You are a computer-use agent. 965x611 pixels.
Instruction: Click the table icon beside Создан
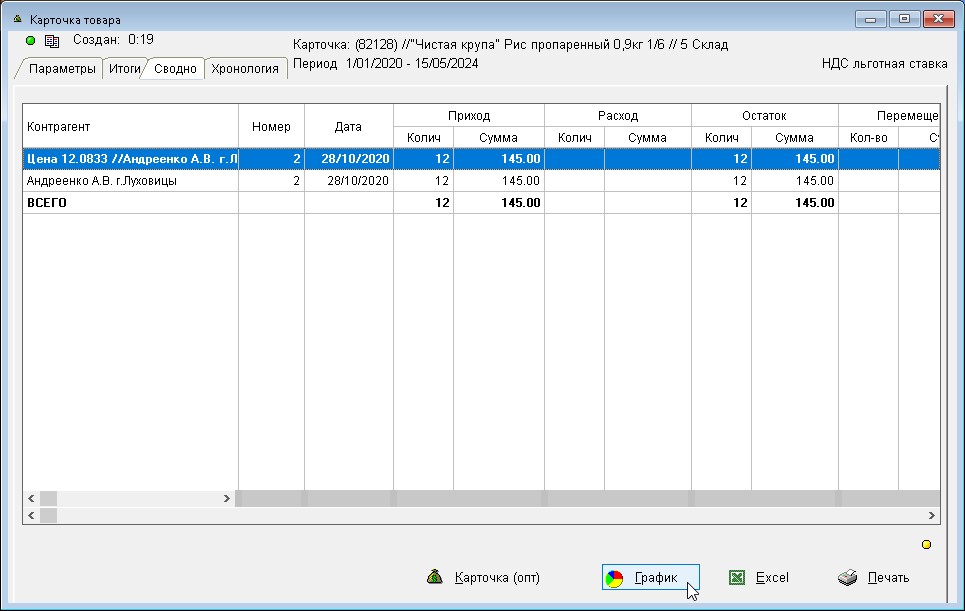pos(52,41)
